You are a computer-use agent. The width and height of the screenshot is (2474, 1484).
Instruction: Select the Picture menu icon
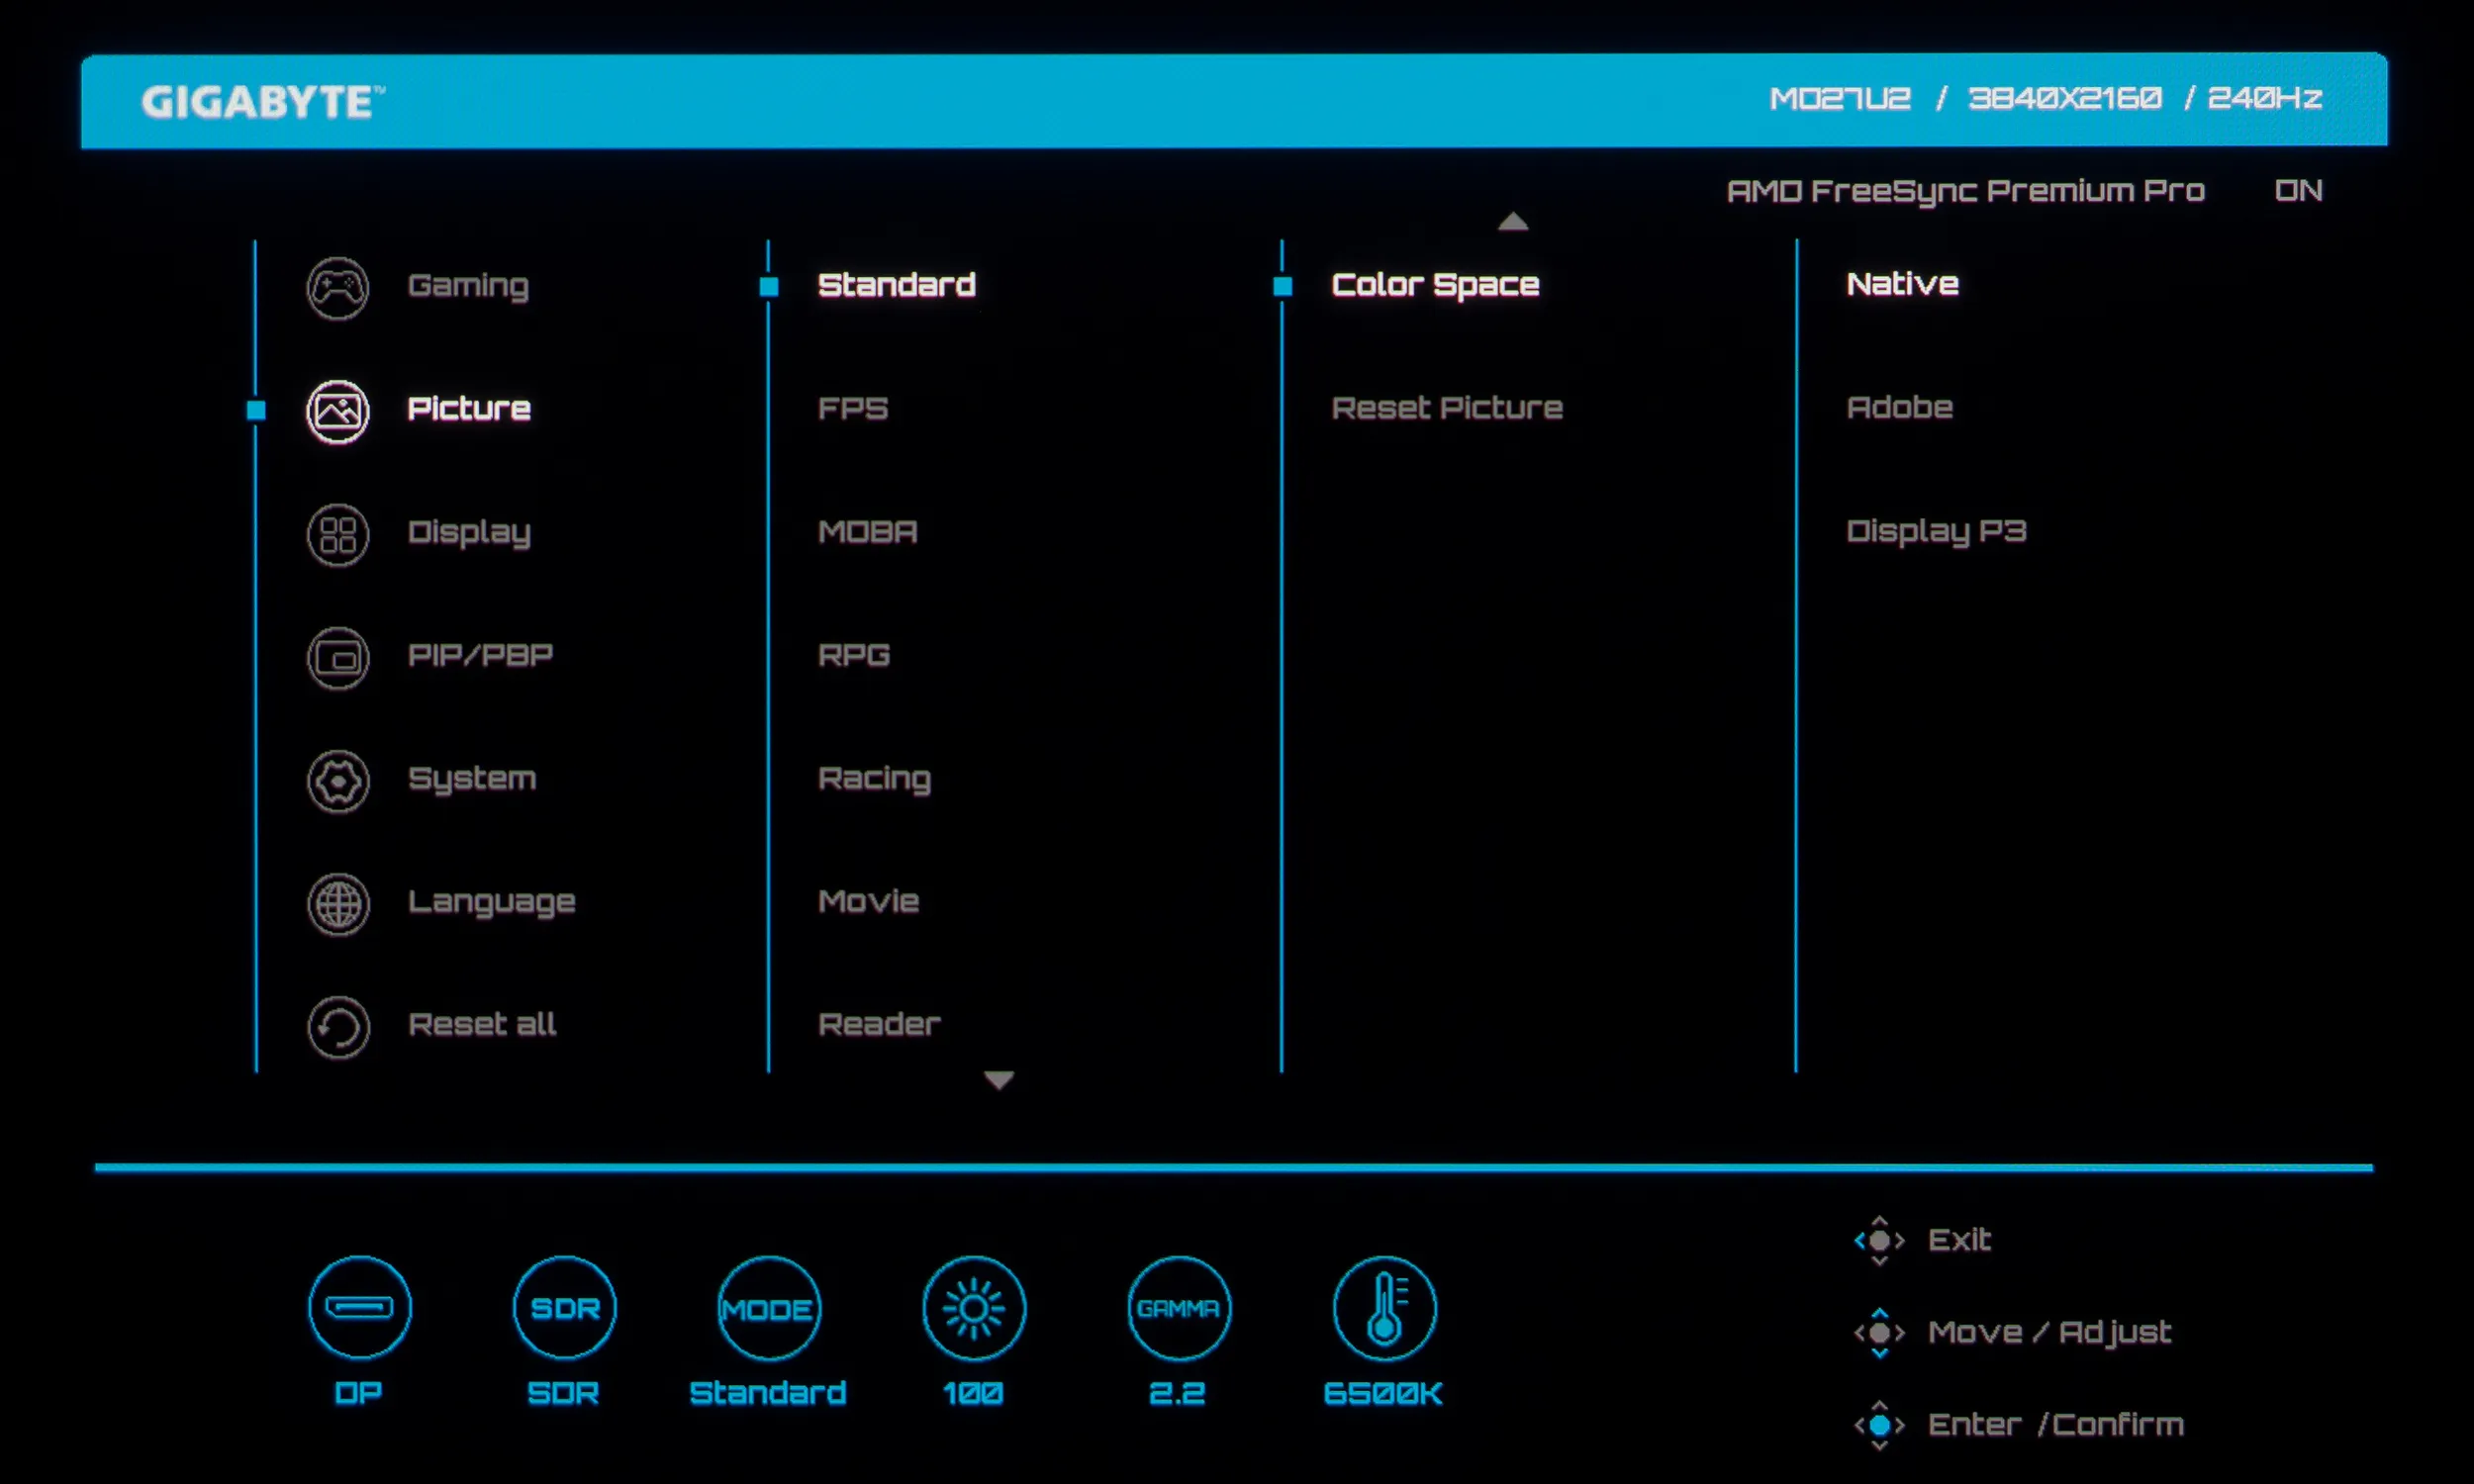click(x=337, y=411)
